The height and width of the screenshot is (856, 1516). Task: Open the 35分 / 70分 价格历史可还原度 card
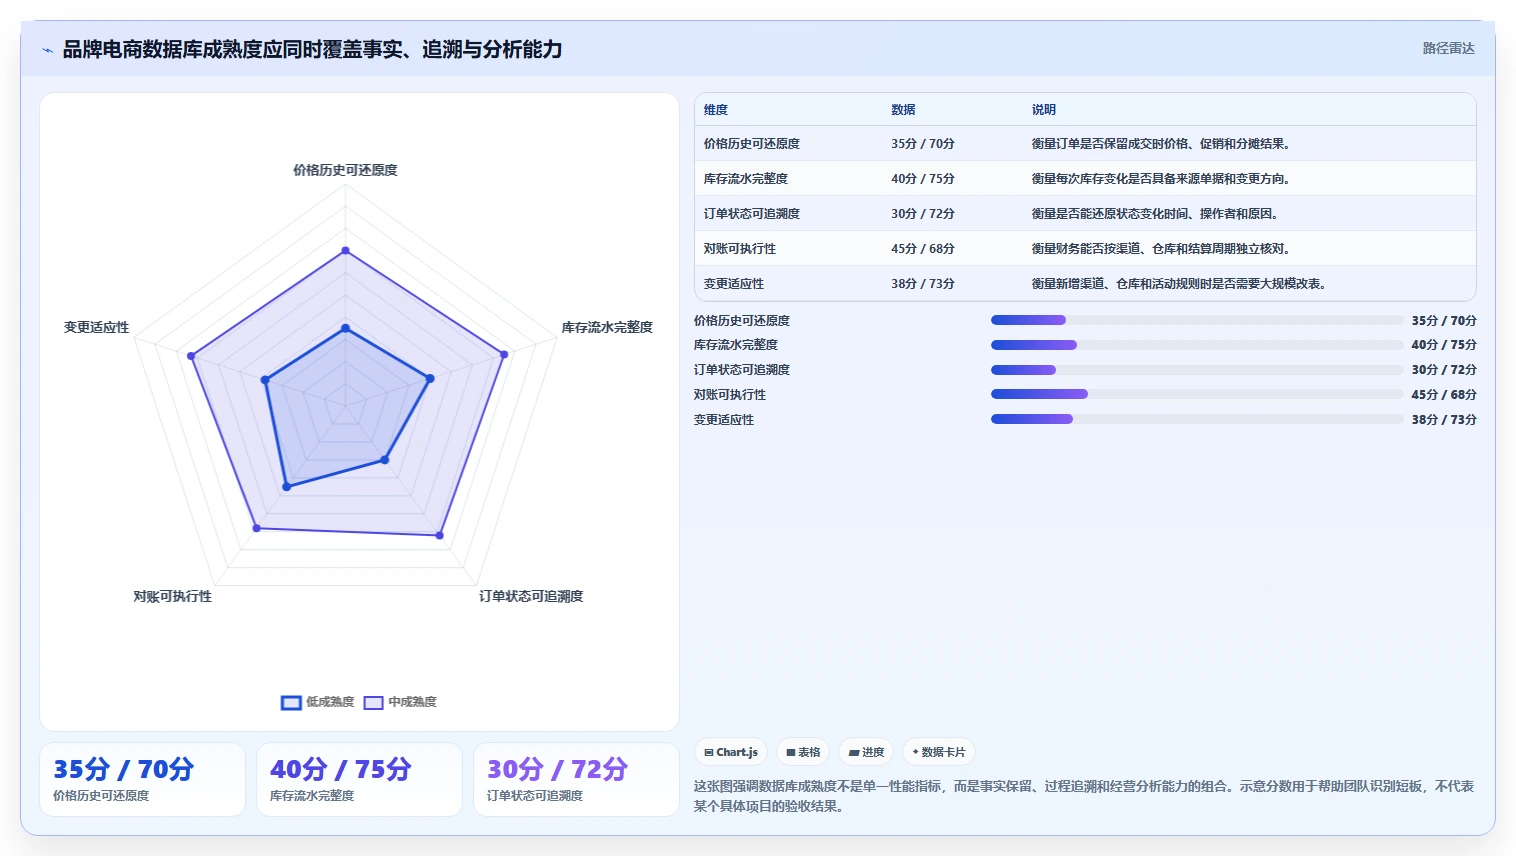142,780
